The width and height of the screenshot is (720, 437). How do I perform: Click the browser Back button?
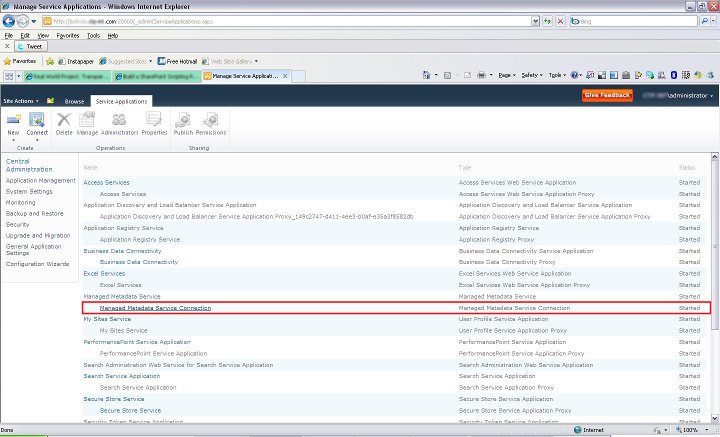[x=9, y=21]
